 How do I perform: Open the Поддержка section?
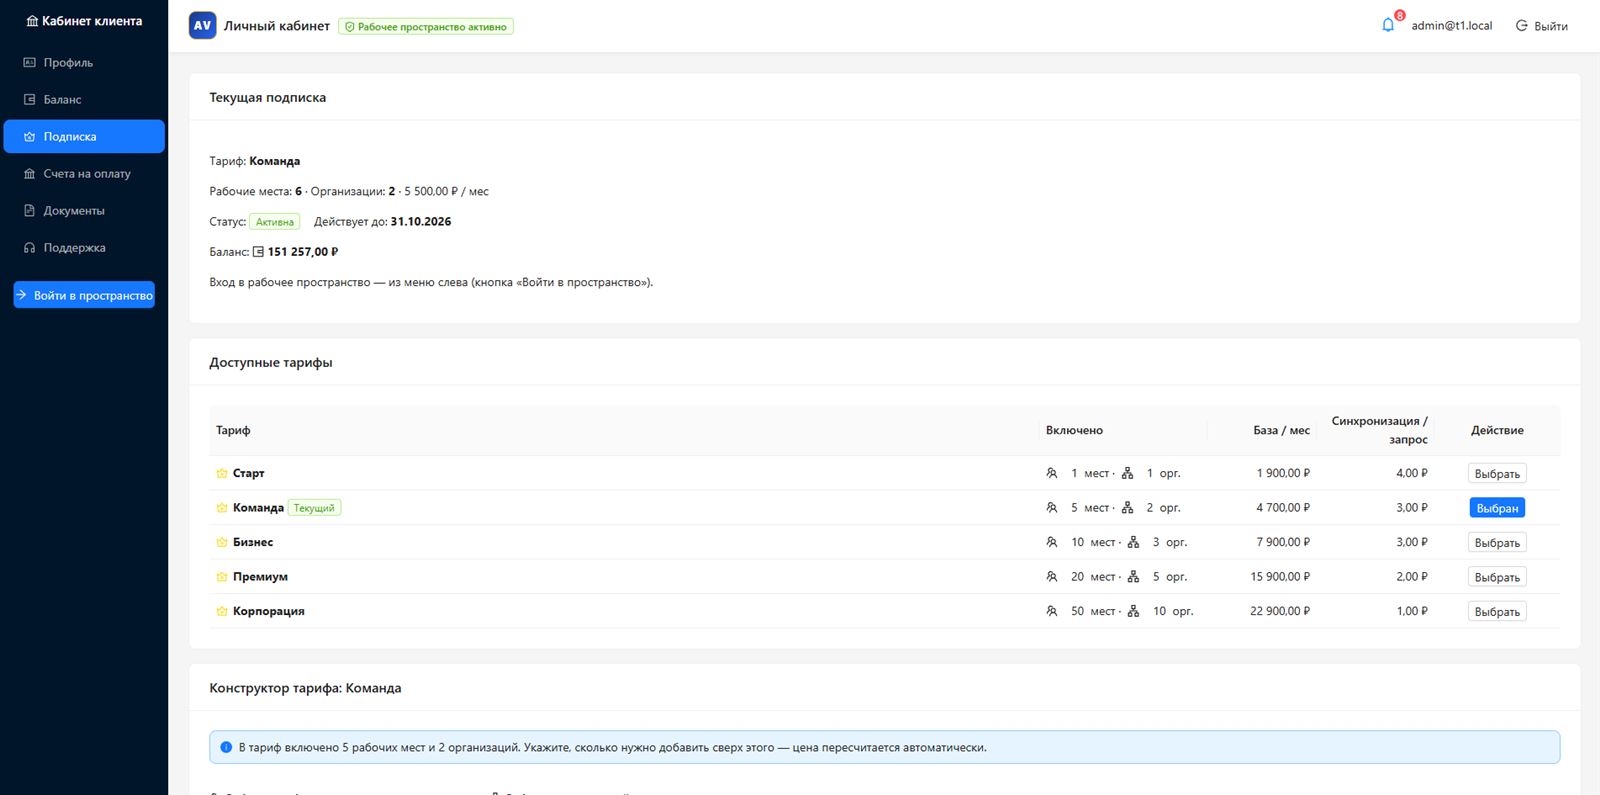84,247
